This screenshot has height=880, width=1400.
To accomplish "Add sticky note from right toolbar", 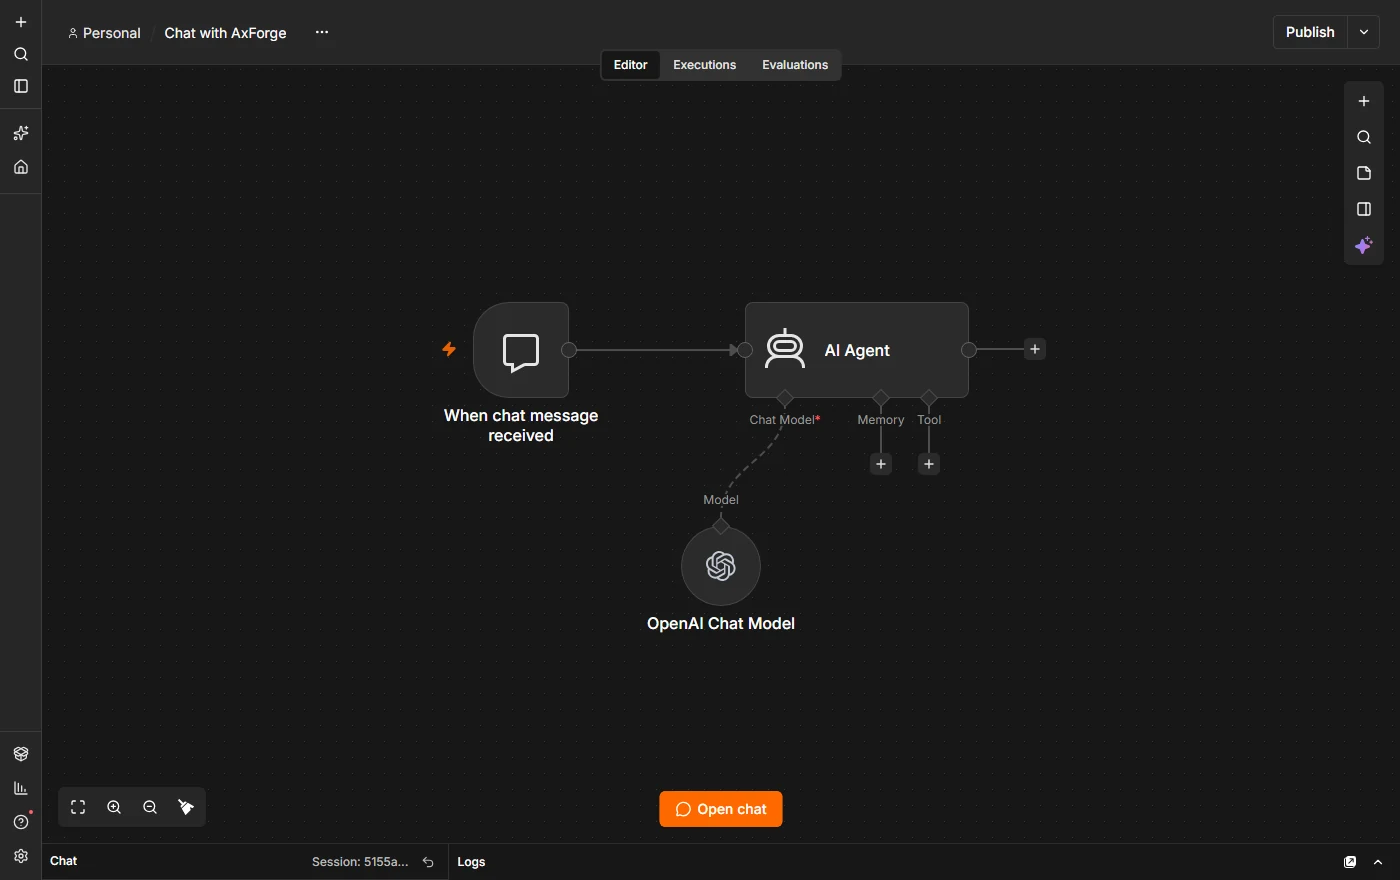I will (x=1364, y=173).
